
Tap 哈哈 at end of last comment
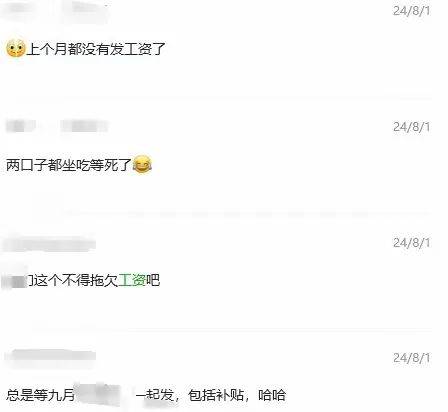click(272, 395)
